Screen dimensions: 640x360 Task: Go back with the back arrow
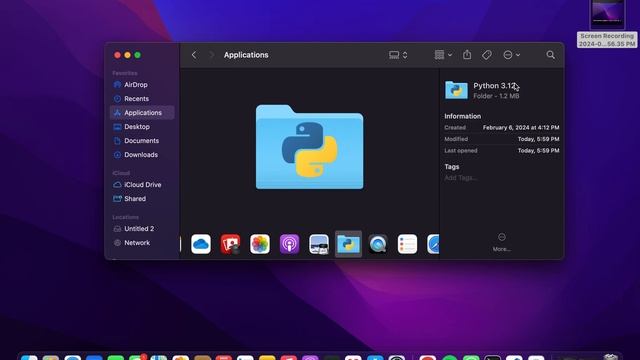[194, 55]
